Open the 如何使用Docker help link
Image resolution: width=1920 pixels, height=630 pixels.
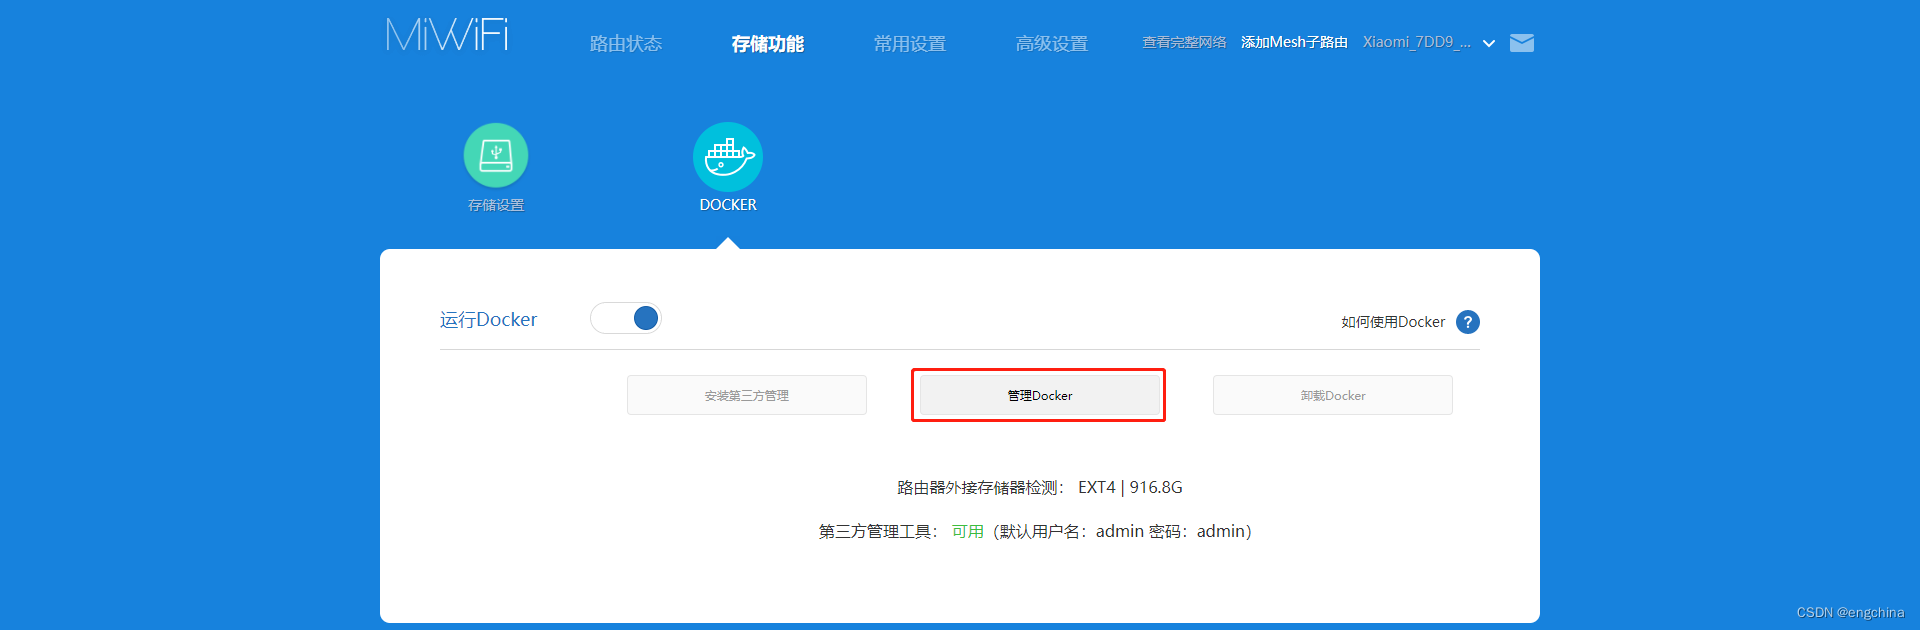tap(1393, 322)
